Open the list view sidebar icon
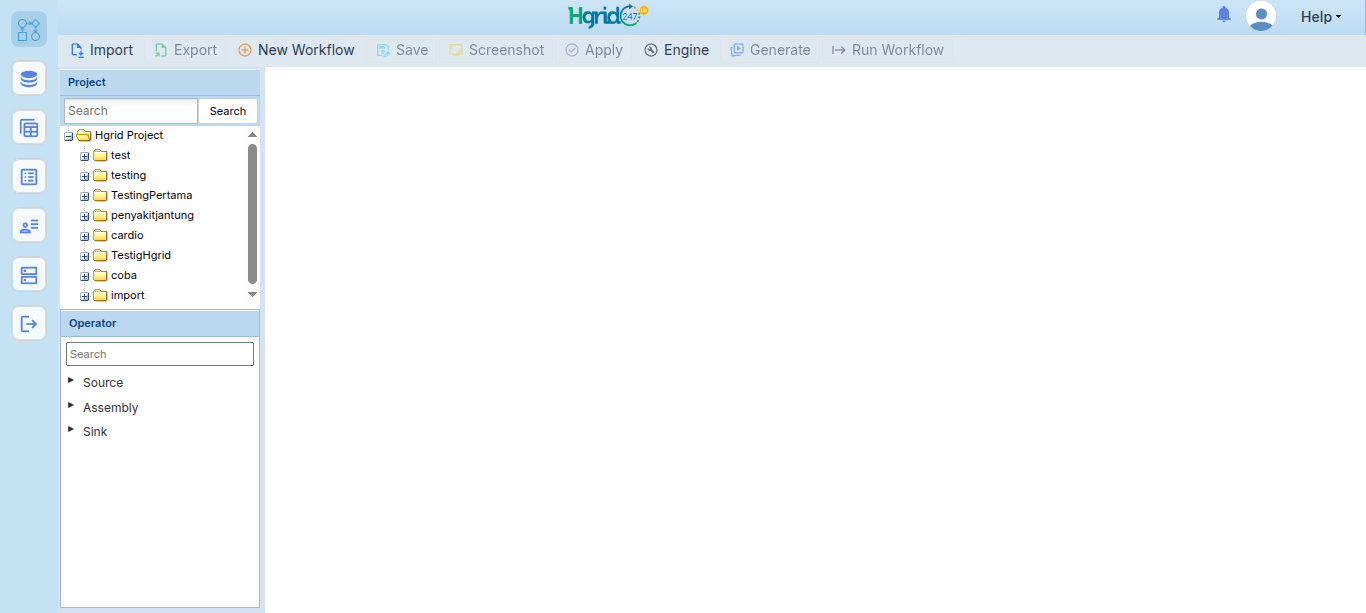Image resolution: width=1366 pixels, height=613 pixels. (x=29, y=176)
